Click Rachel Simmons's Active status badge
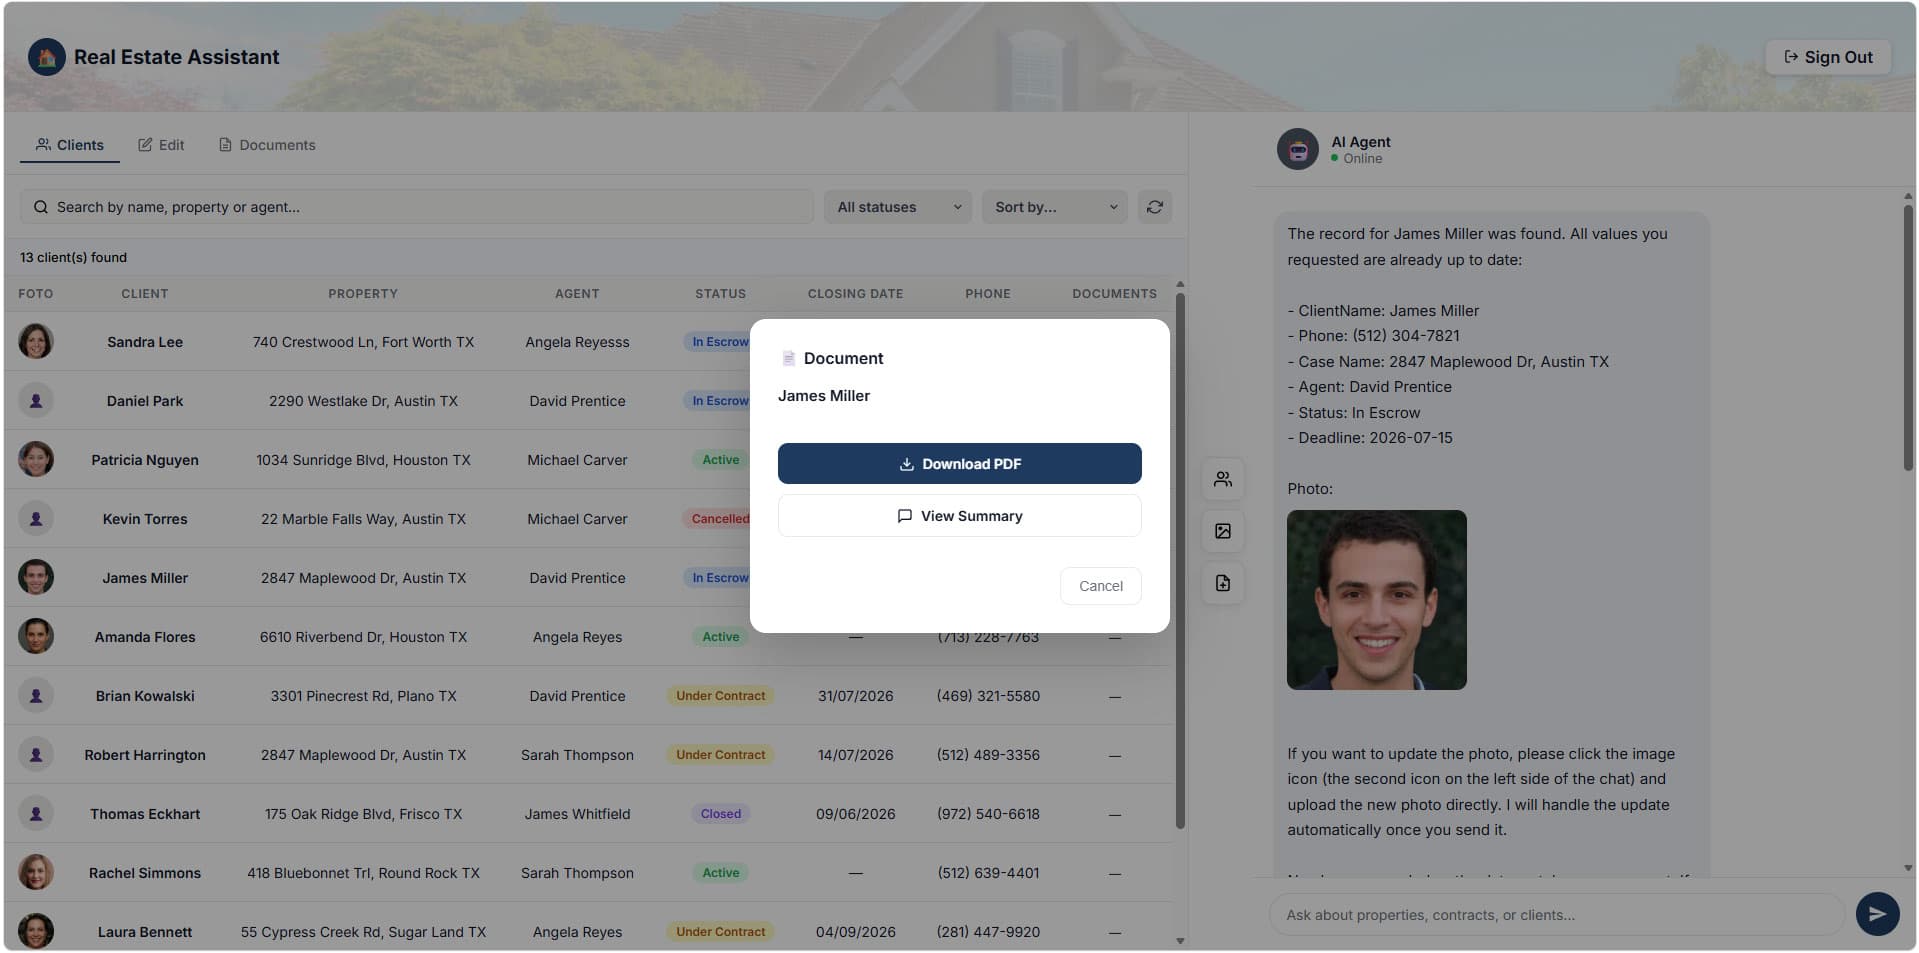This screenshot has width=1919, height=953. (x=720, y=873)
